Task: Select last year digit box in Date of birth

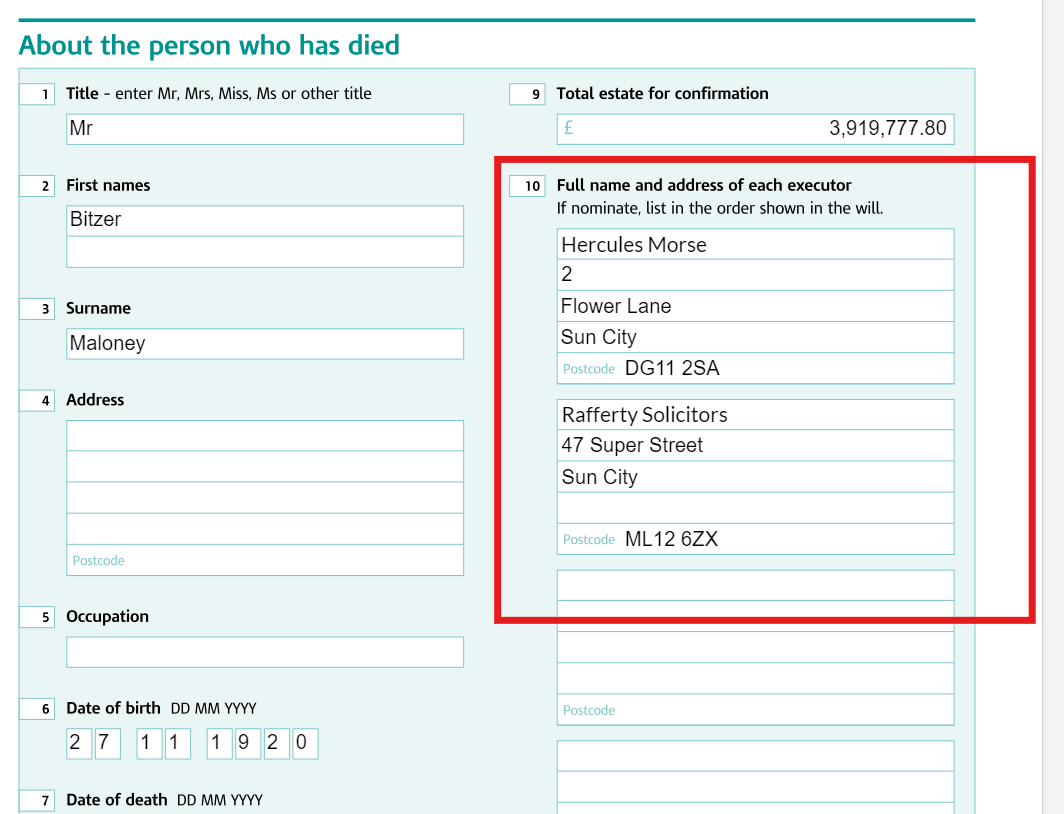Action: 305,743
